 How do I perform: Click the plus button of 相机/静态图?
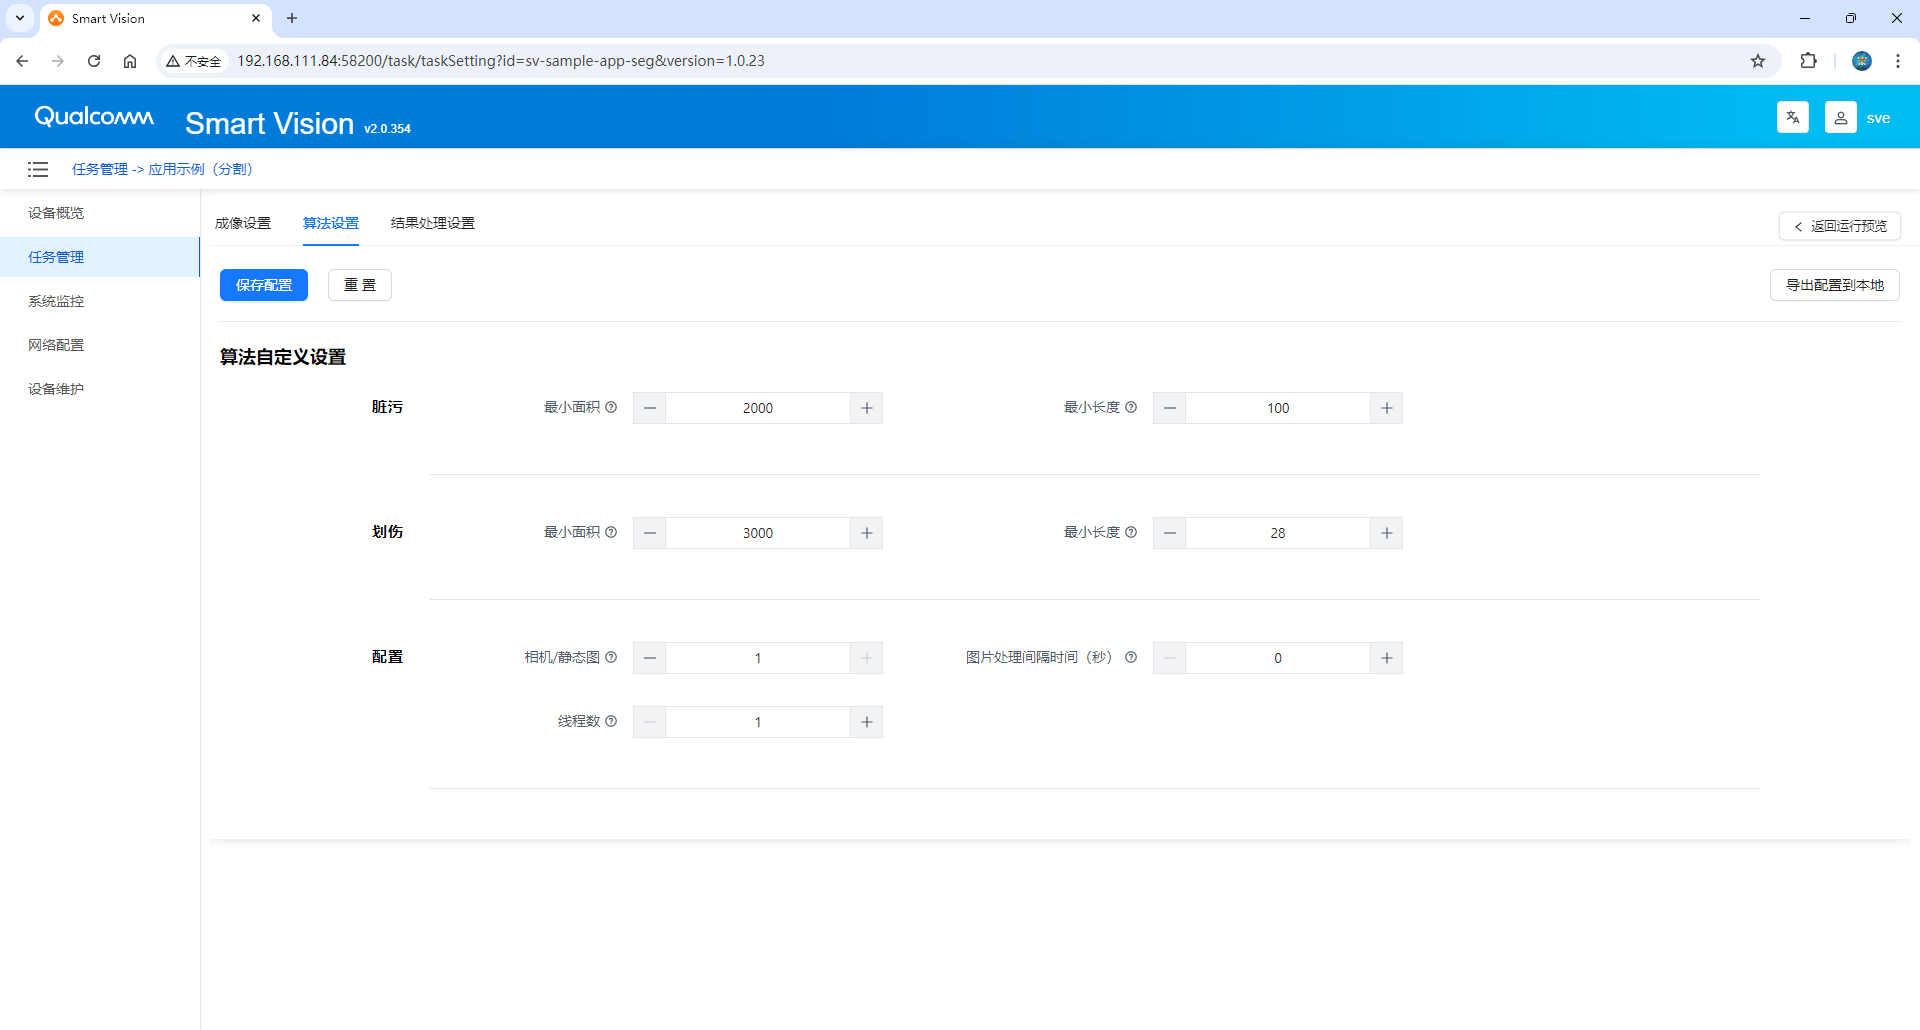[x=866, y=658]
